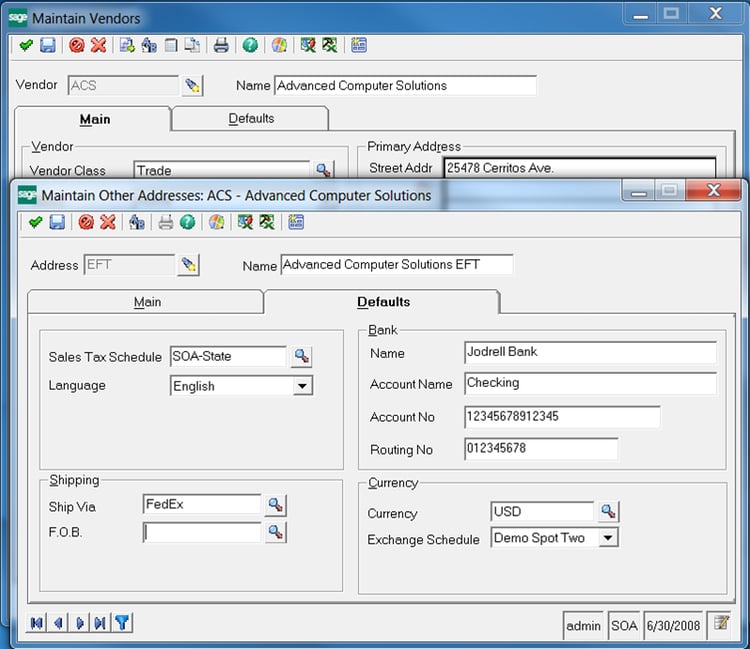This screenshot has width=750, height=649.
Task: Click Vendor Class lookup magnifier
Action: click(323, 170)
